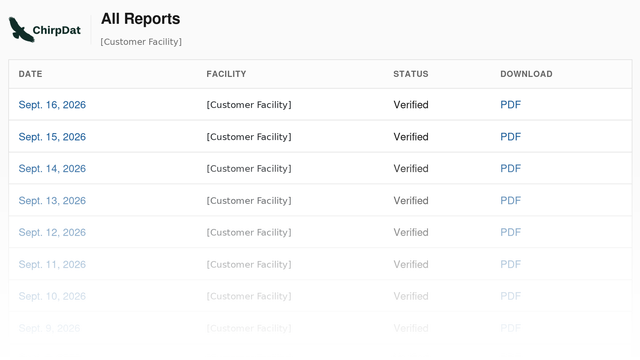The image size is (640, 360).
Task: Open the Sept. 14, 2026 report
Action: [x=52, y=169]
